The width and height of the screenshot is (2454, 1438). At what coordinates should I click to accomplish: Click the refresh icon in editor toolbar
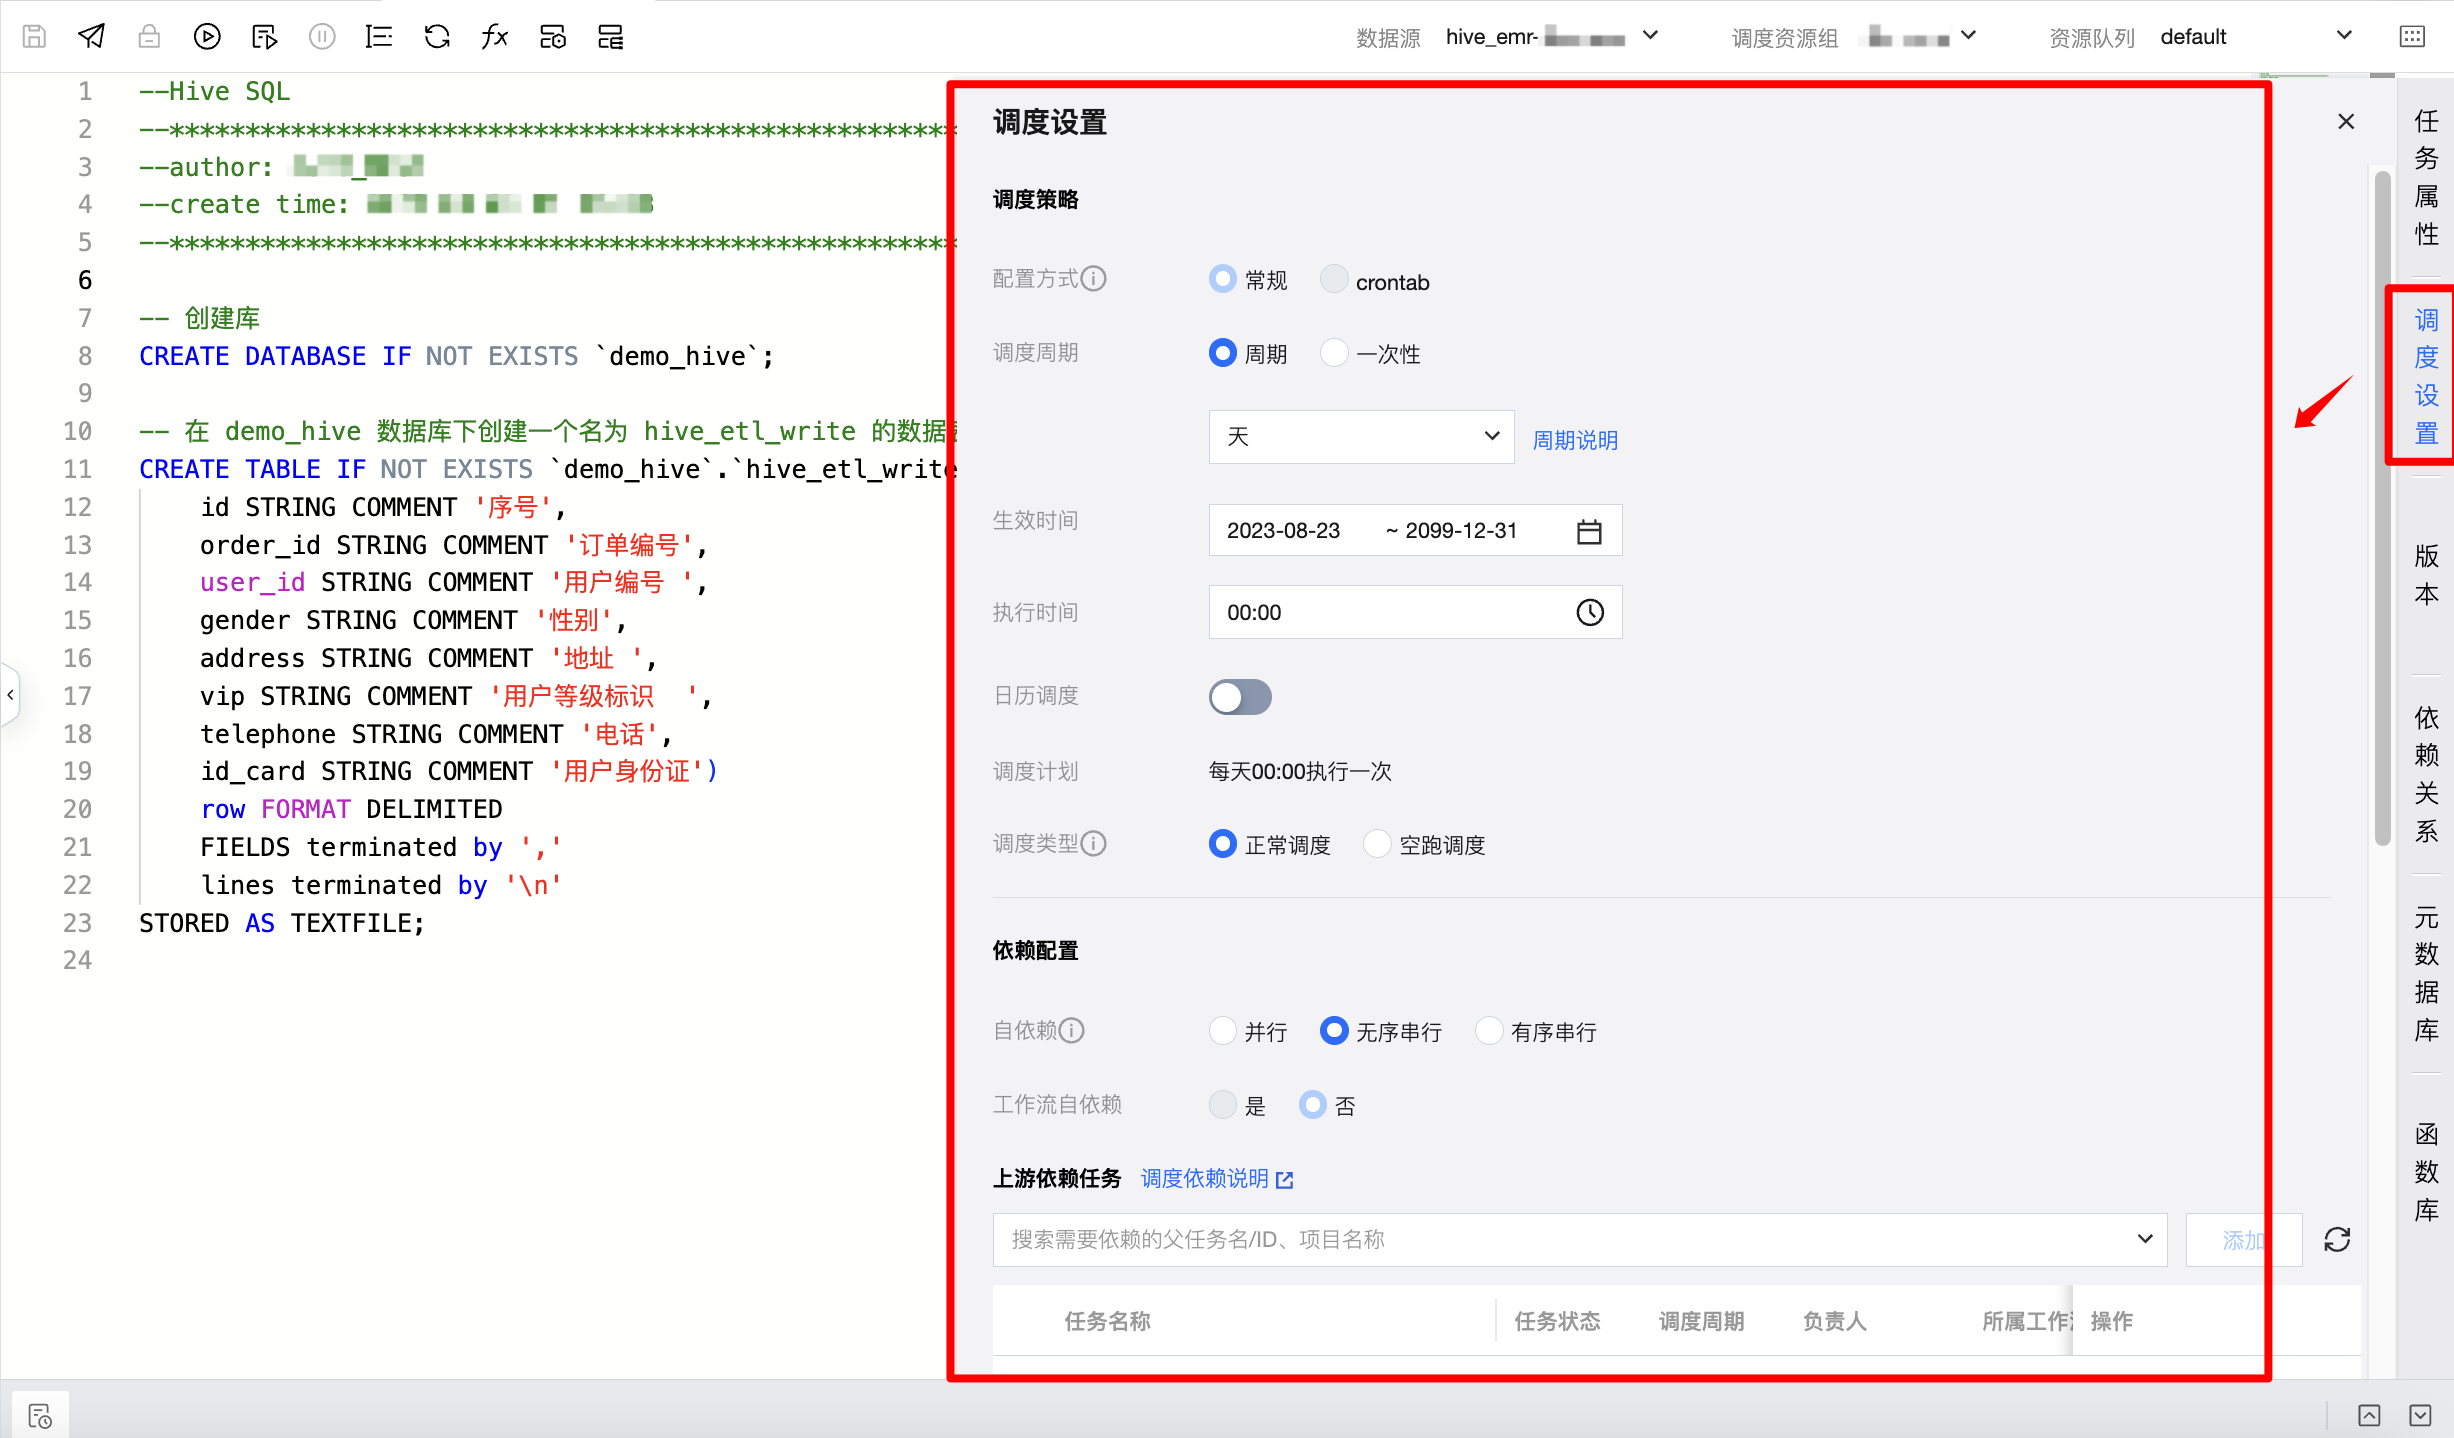437,37
